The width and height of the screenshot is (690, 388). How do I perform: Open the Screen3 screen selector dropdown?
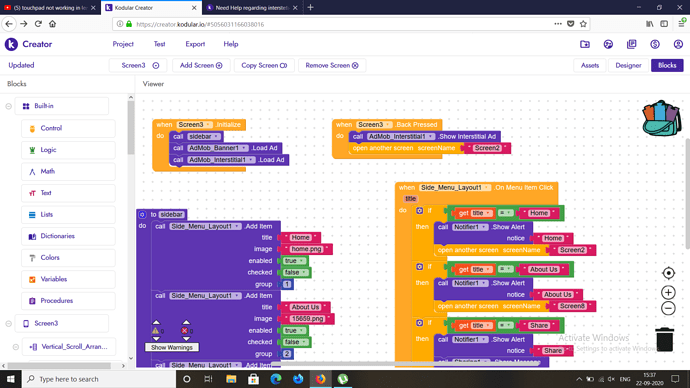tap(140, 65)
